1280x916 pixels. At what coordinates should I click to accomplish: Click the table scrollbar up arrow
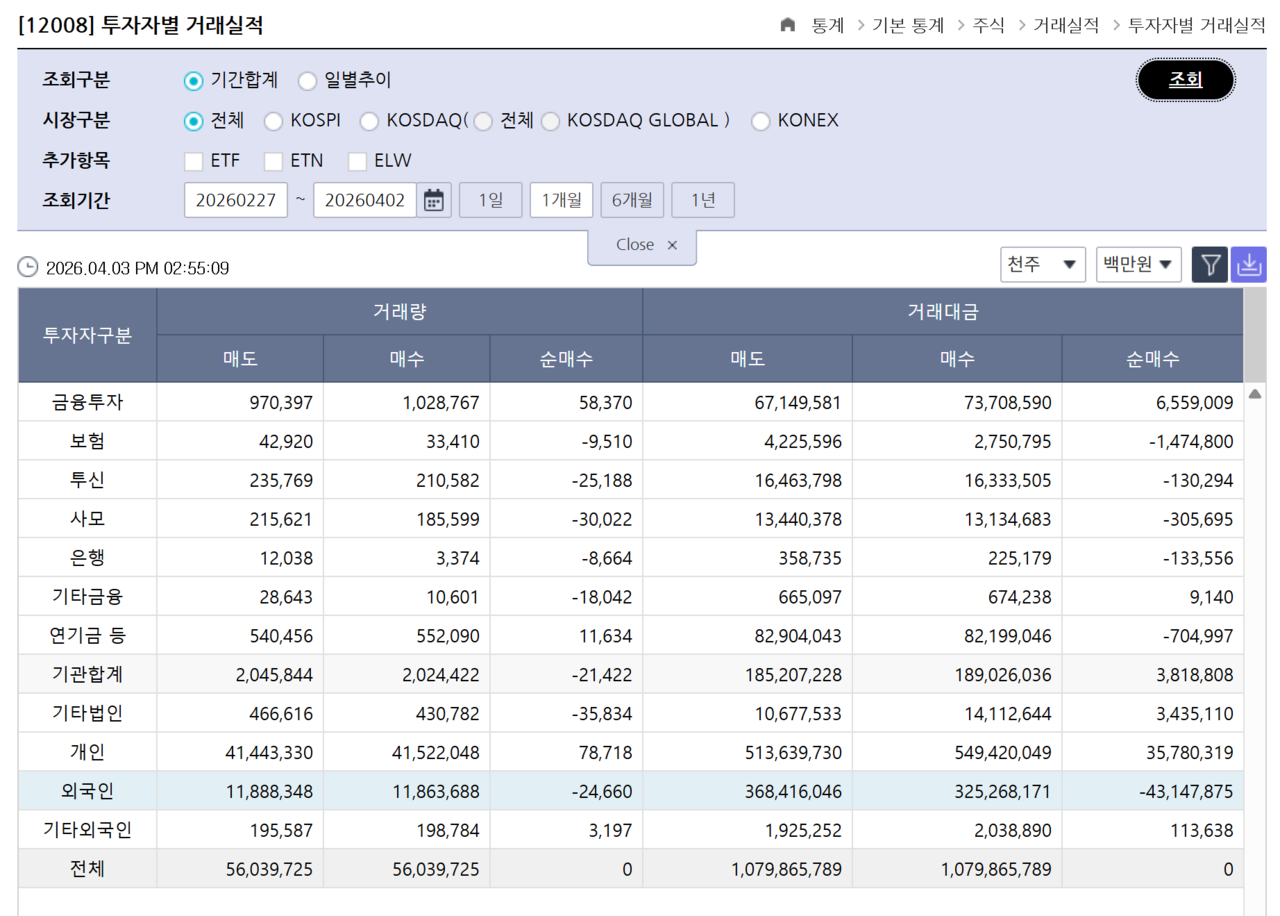click(1255, 394)
